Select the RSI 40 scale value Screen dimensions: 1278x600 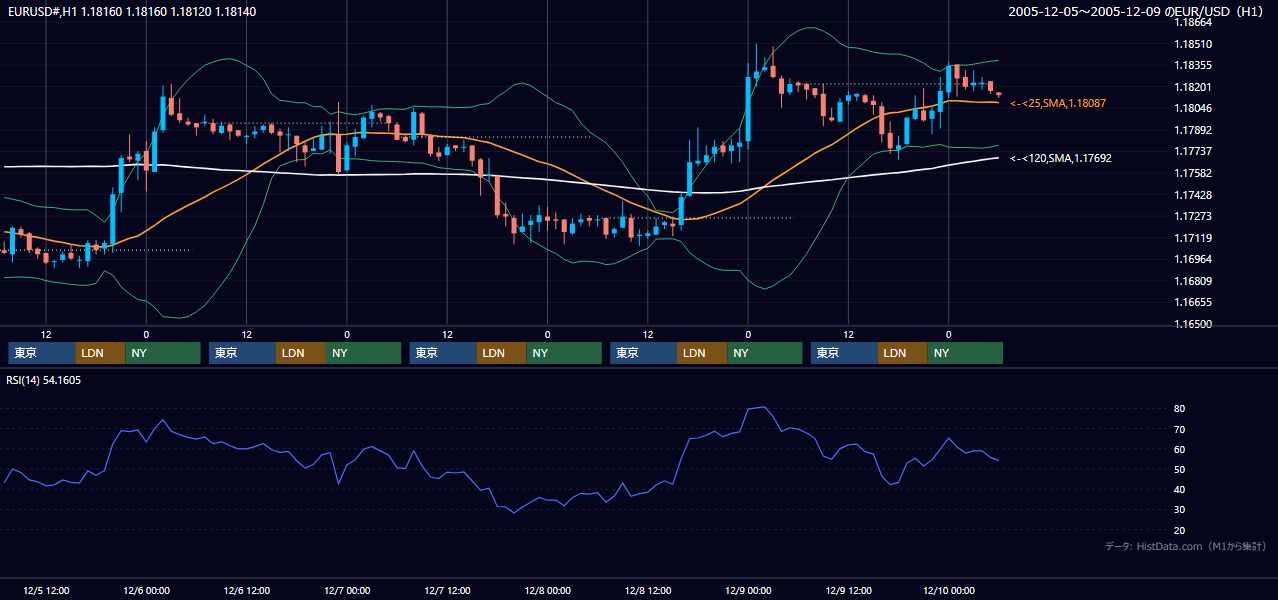click(x=1180, y=490)
